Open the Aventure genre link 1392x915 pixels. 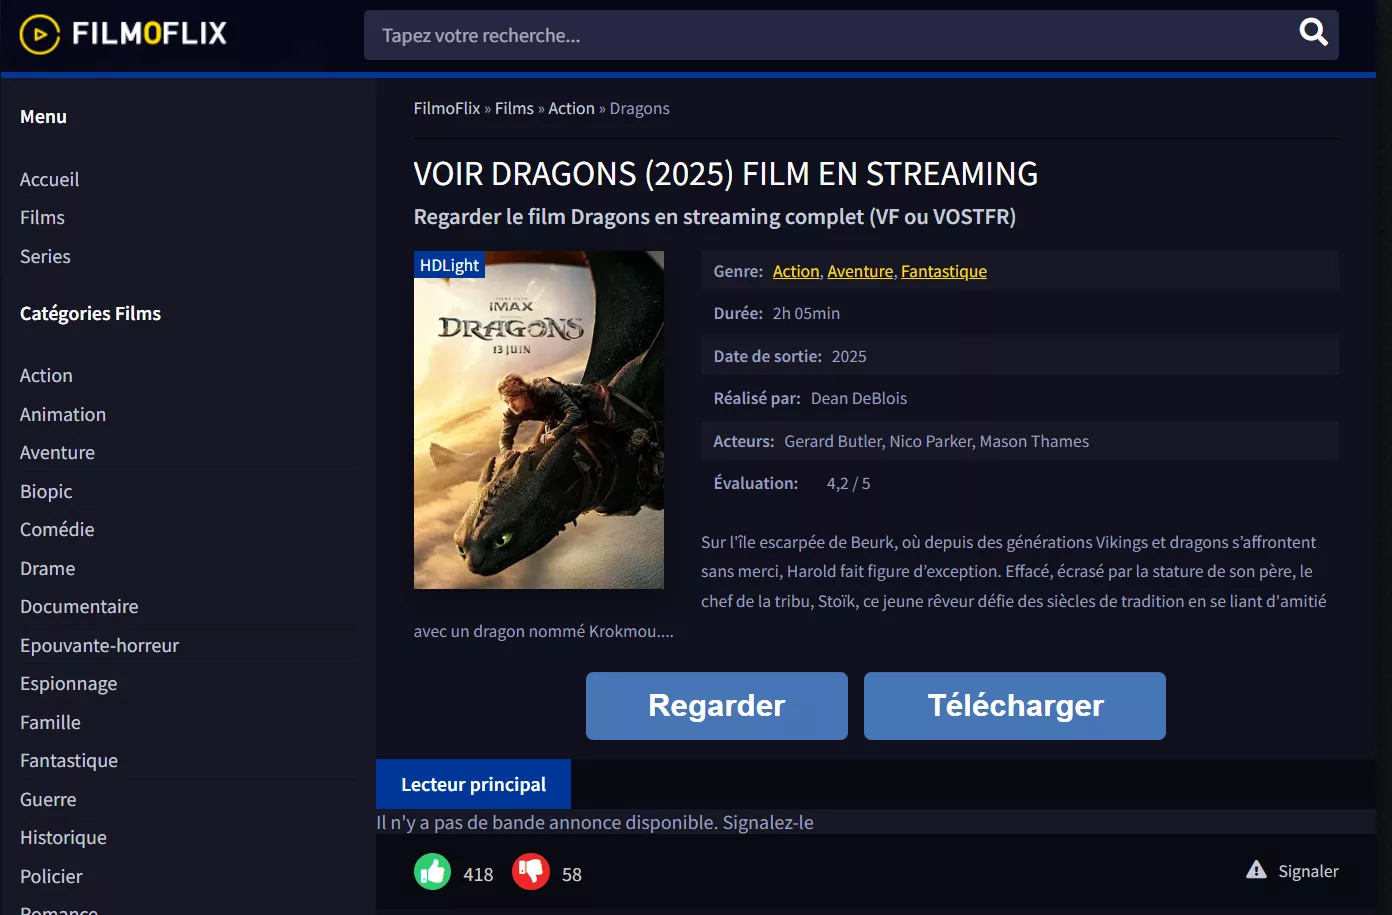(859, 271)
